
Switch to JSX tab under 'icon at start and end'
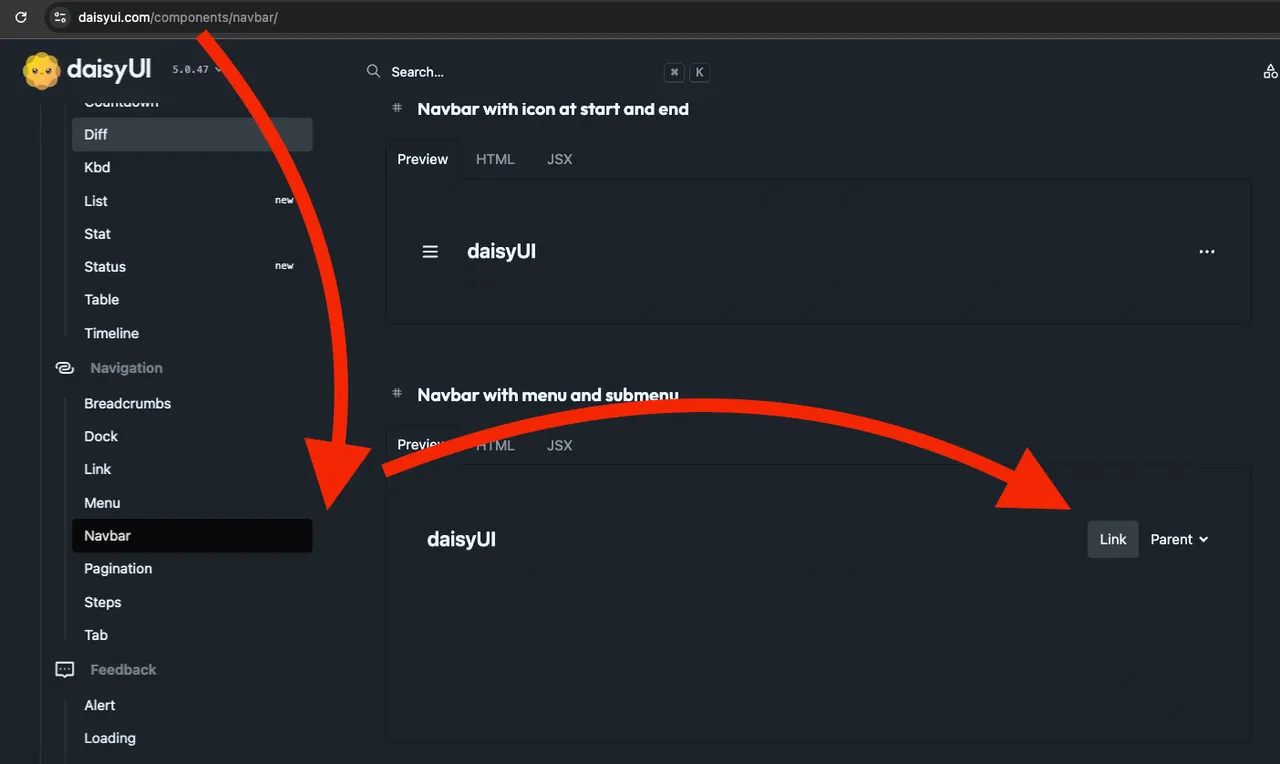[x=560, y=159]
